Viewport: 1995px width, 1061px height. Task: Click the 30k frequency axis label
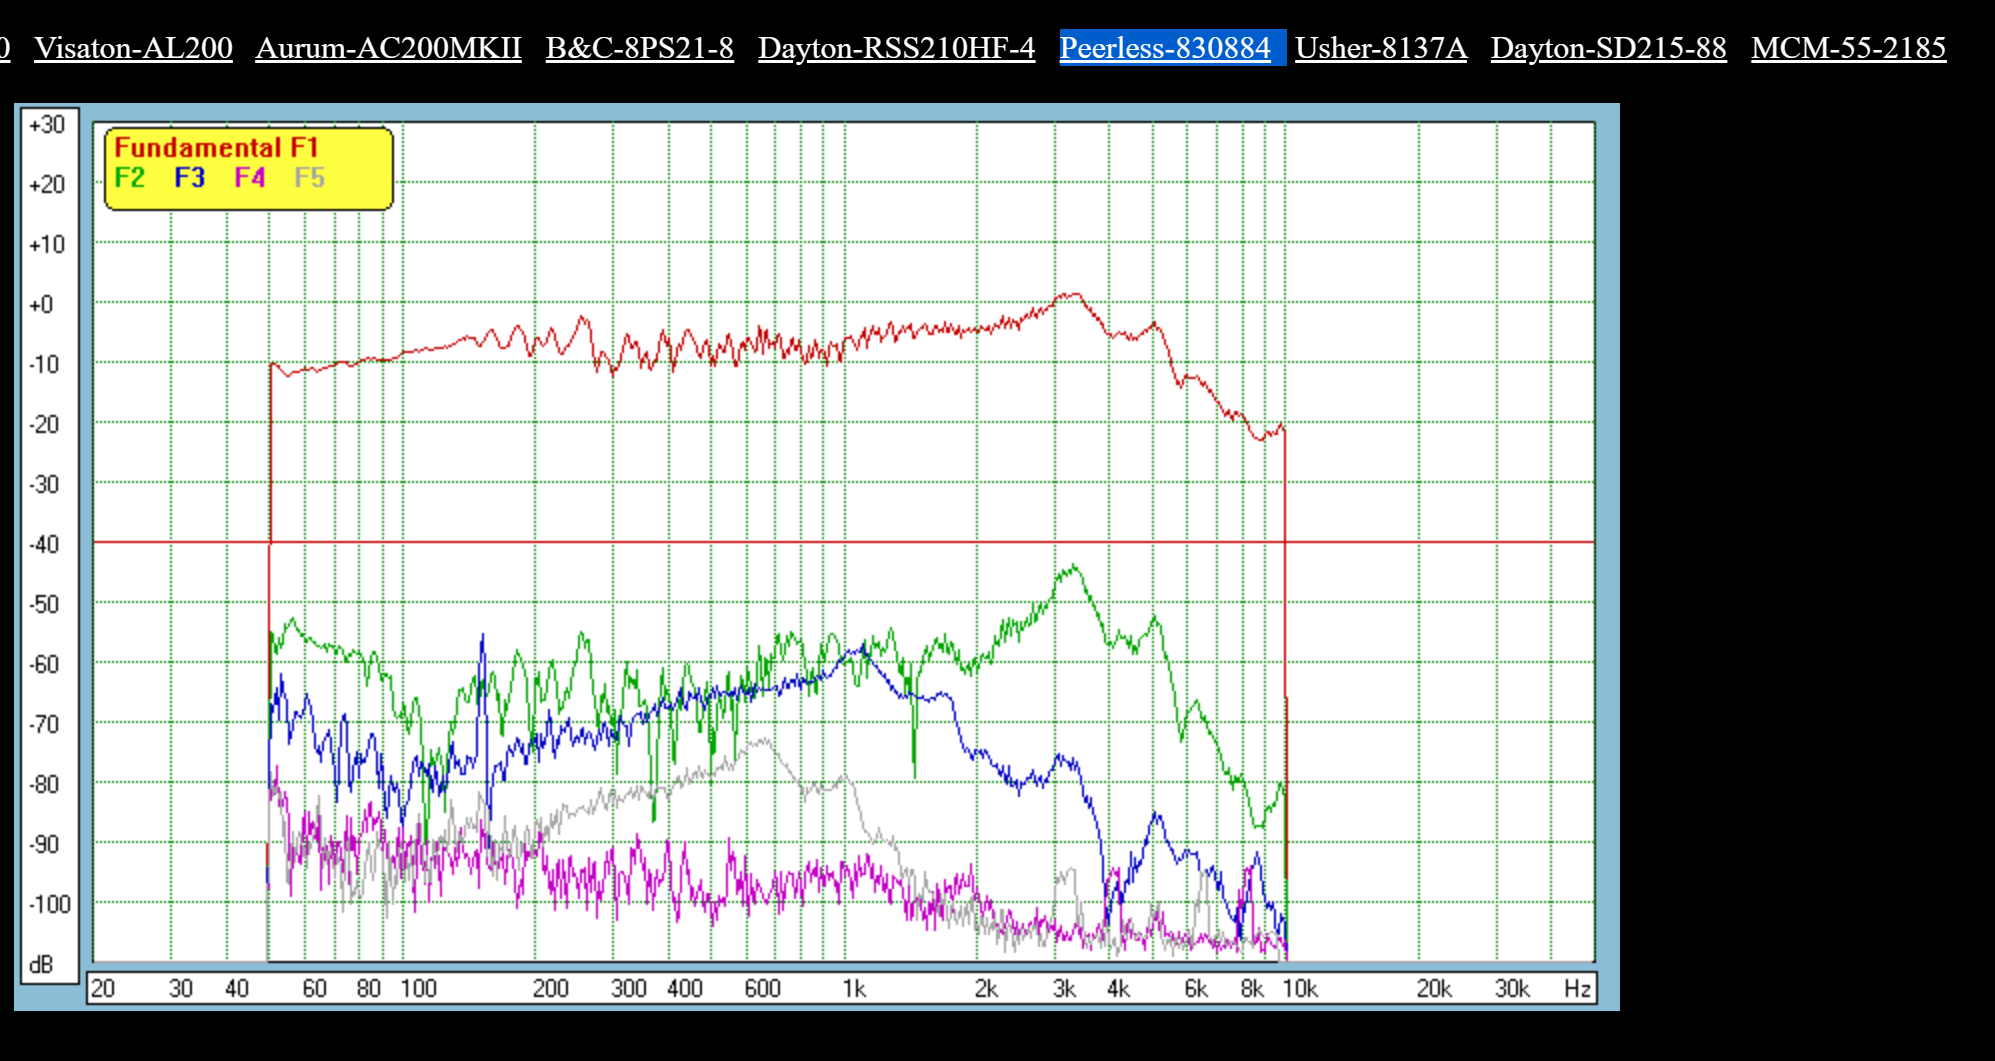[1512, 989]
